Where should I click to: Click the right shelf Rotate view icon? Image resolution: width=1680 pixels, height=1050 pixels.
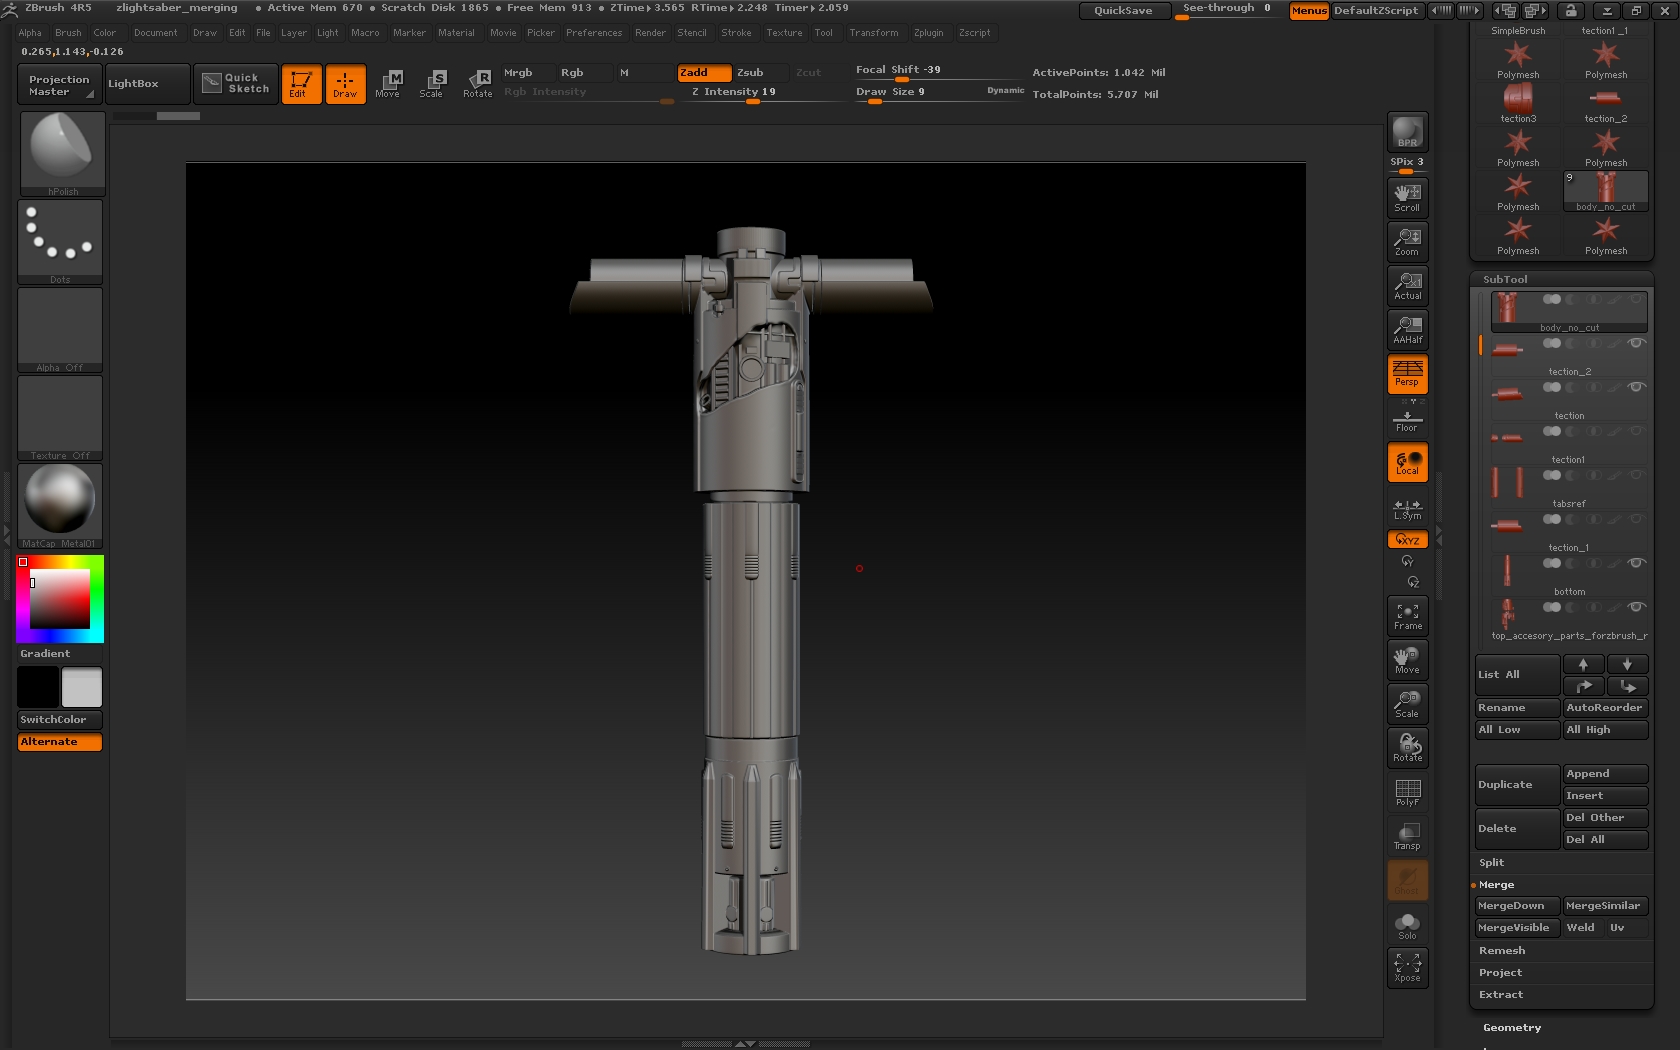point(1407,748)
